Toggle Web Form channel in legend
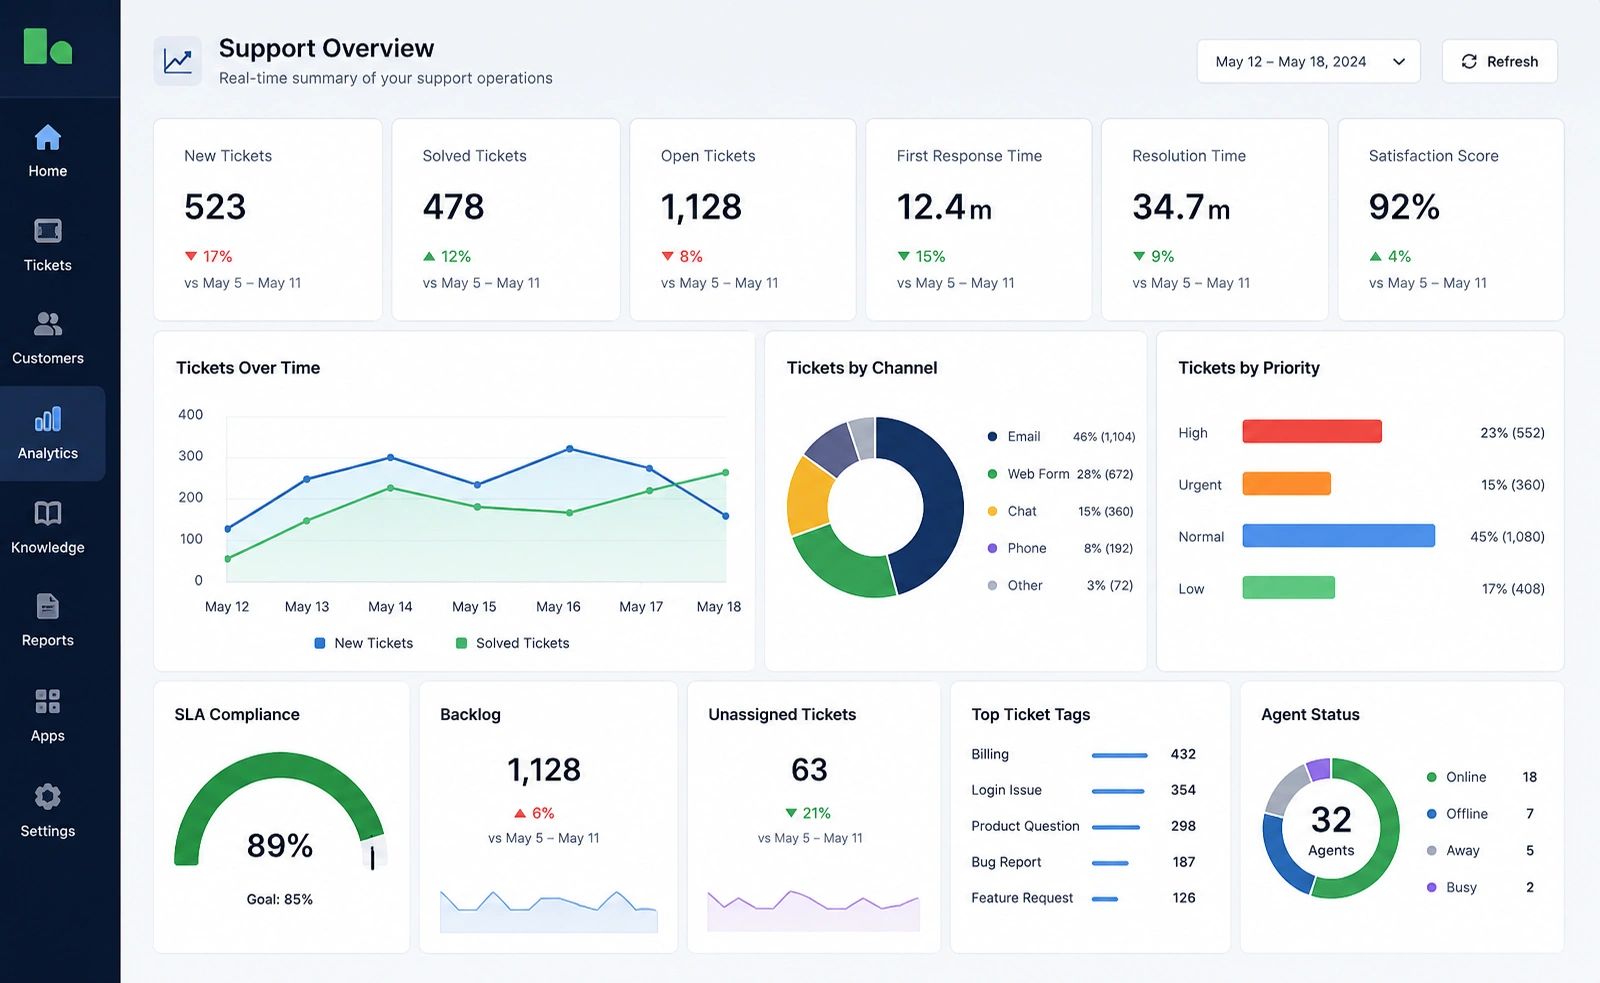The height and width of the screenshot is (983, 1600). tap(1061, 474)
